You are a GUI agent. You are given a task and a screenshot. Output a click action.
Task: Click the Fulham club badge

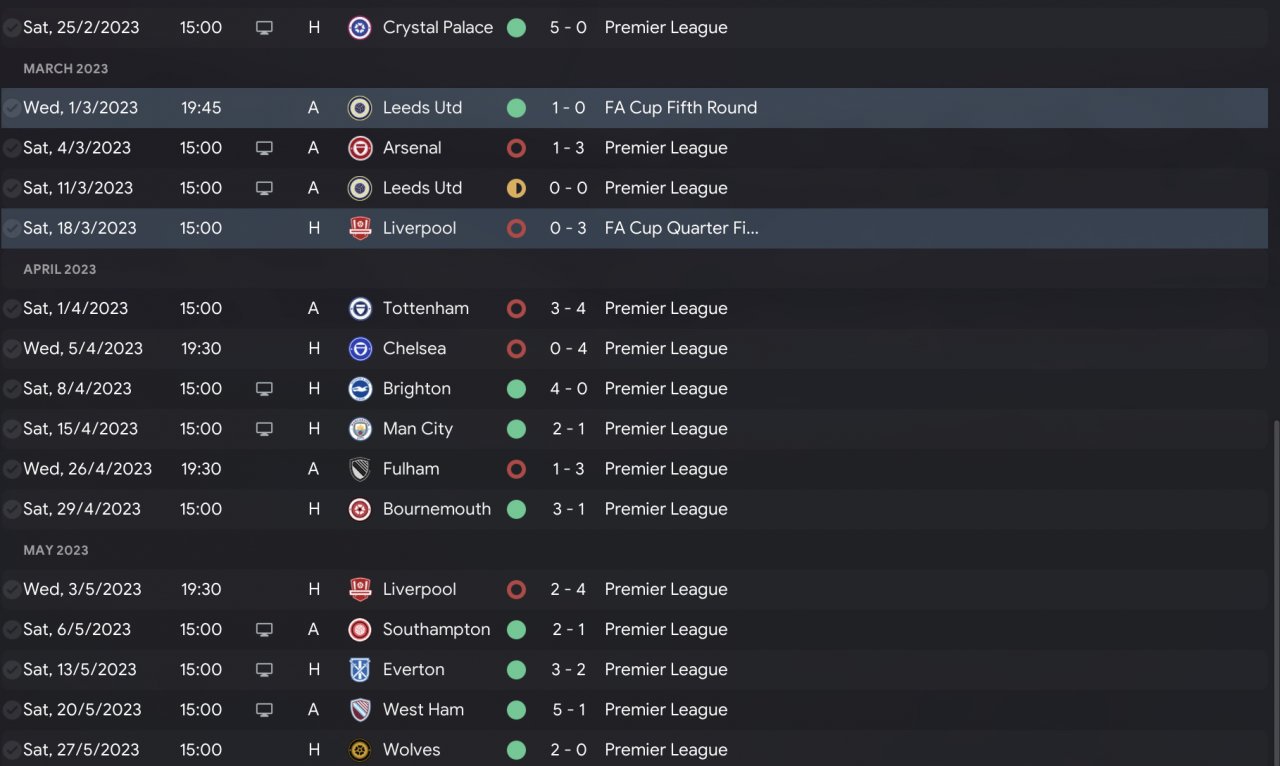[x=360, y=469]
